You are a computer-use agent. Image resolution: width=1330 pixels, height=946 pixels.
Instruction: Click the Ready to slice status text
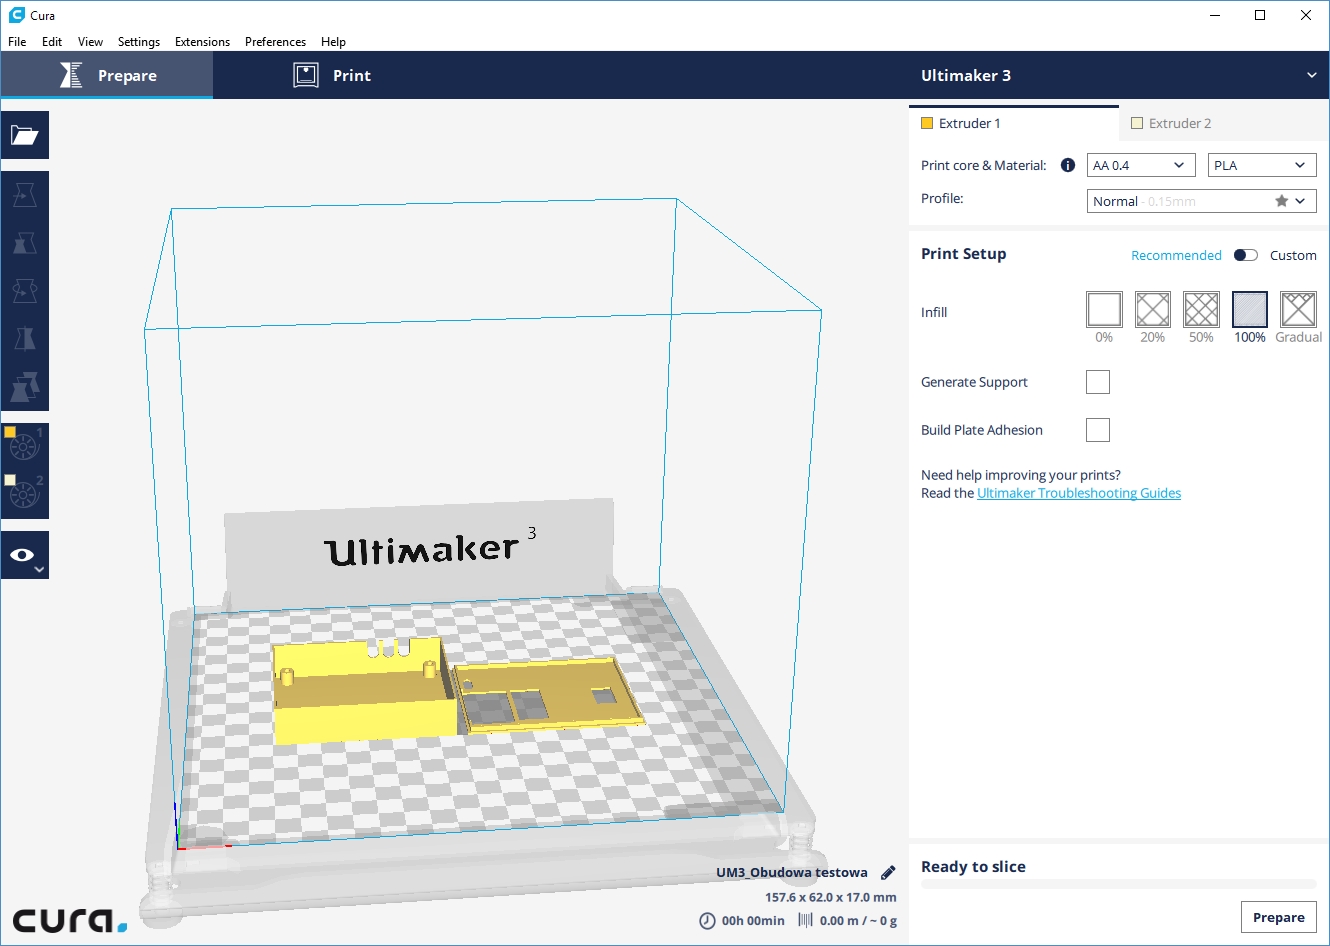coord(973,867)
